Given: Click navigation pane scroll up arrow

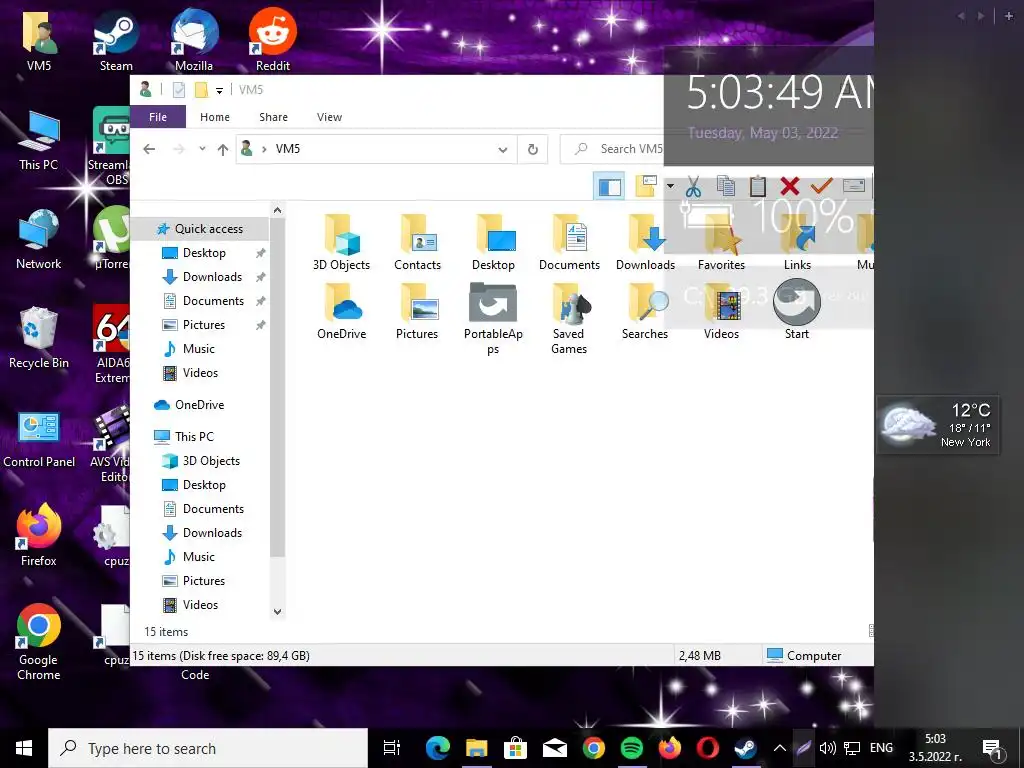Looking at the screenshot, I should [x=278, y=210].
